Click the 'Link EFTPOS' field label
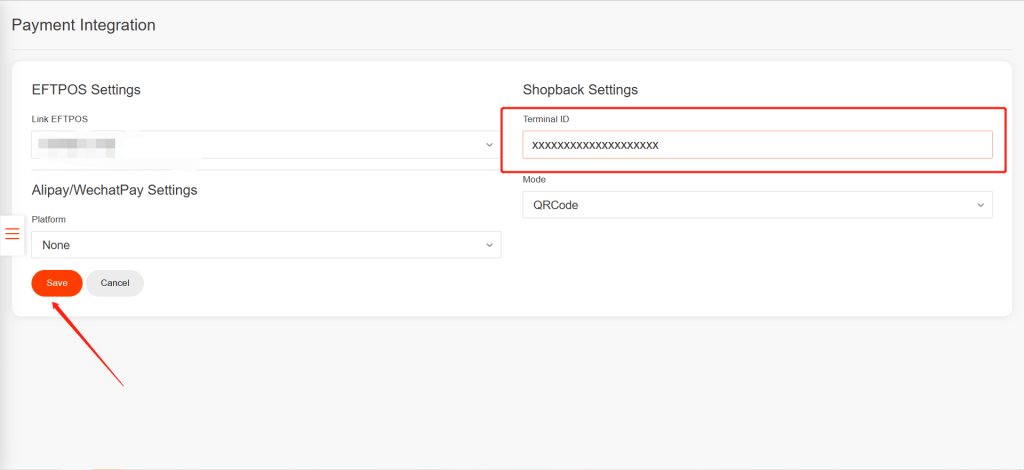 tap(60, 119)
